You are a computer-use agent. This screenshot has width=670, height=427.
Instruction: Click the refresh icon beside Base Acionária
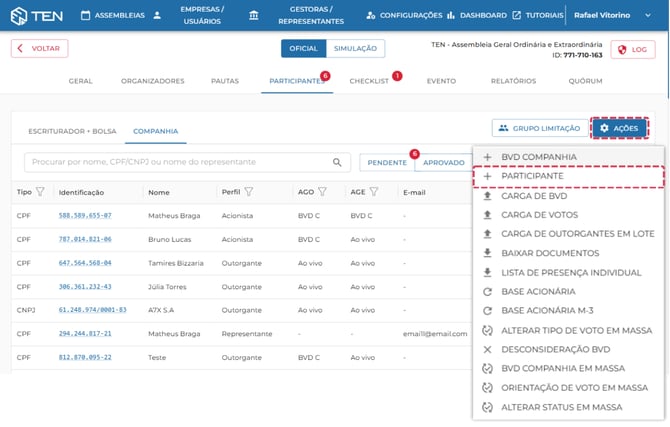tap(487, 292)
